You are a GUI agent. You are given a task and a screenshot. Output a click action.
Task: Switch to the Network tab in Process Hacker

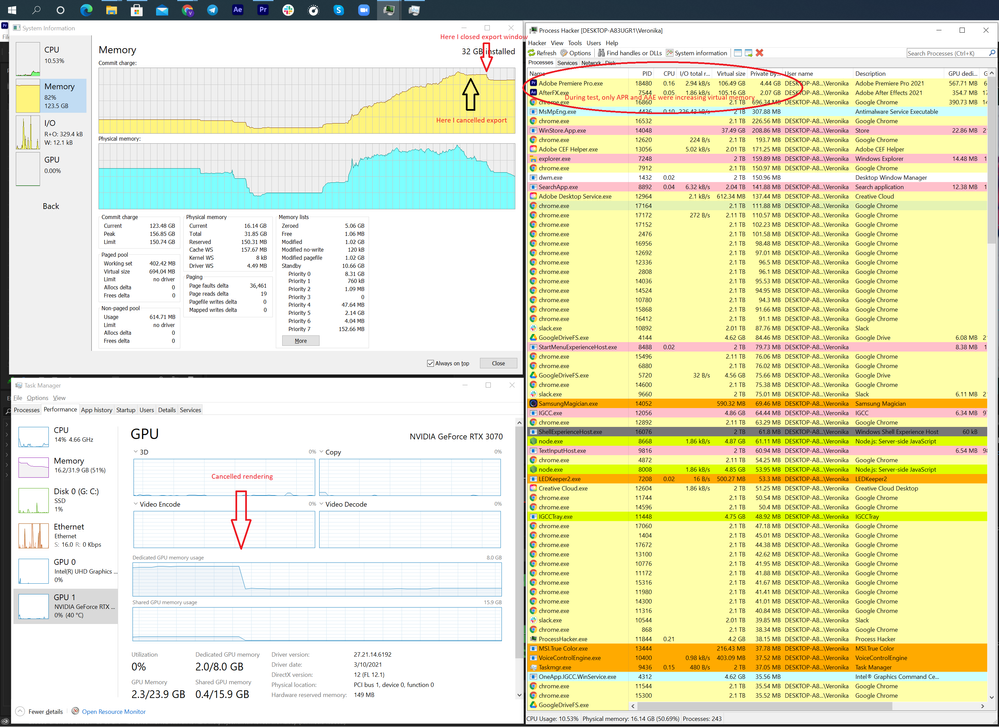(590, 62)
